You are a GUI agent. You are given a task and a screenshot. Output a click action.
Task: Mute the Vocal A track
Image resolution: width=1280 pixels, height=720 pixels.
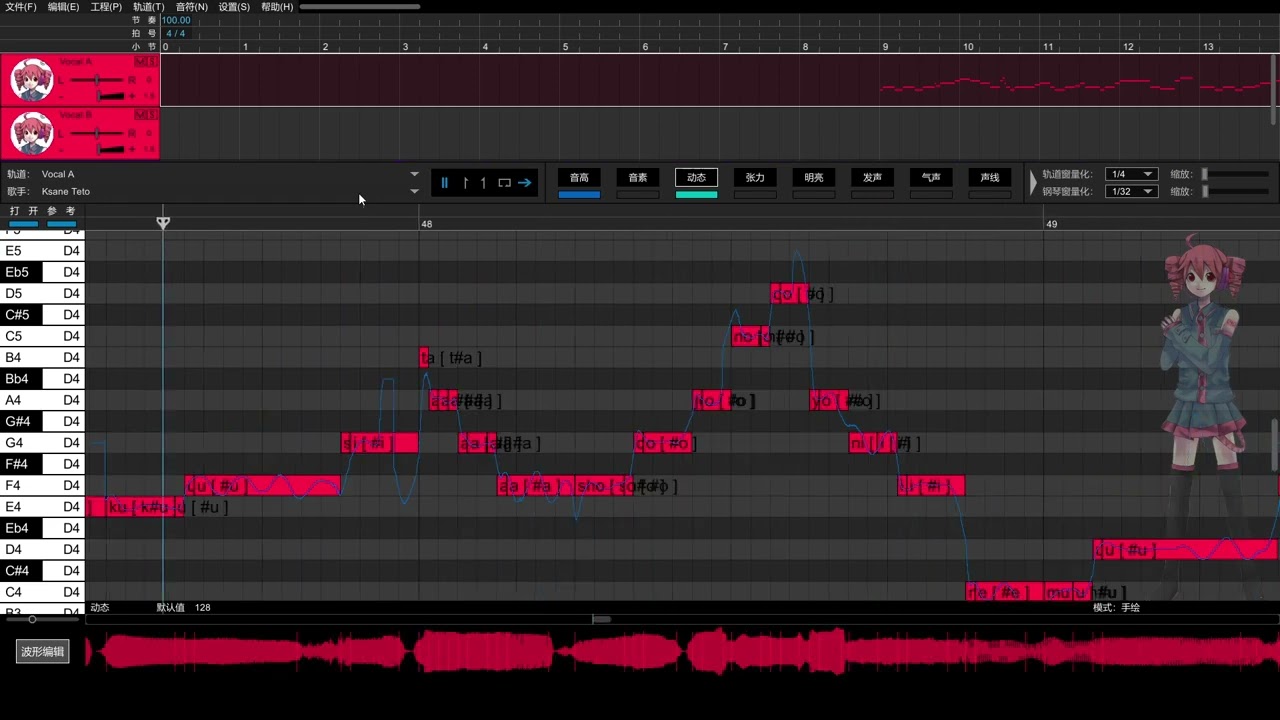(x=139, y=62)
